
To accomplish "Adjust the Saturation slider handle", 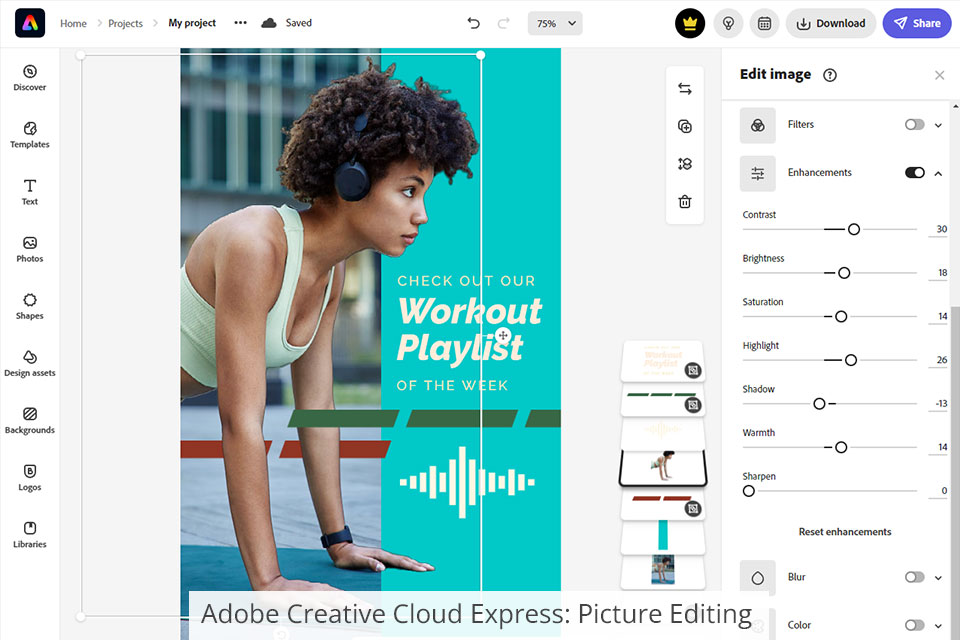I will coord(841,317).
